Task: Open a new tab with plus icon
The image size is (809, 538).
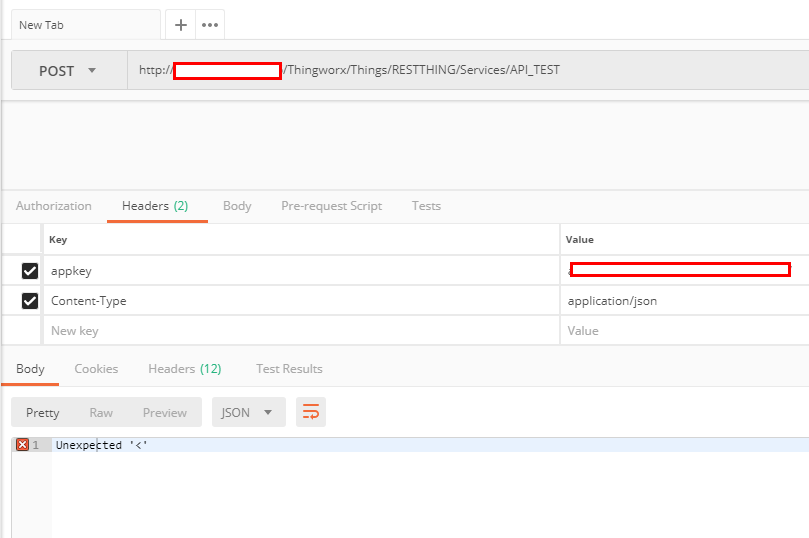Action: pos(181,25)
